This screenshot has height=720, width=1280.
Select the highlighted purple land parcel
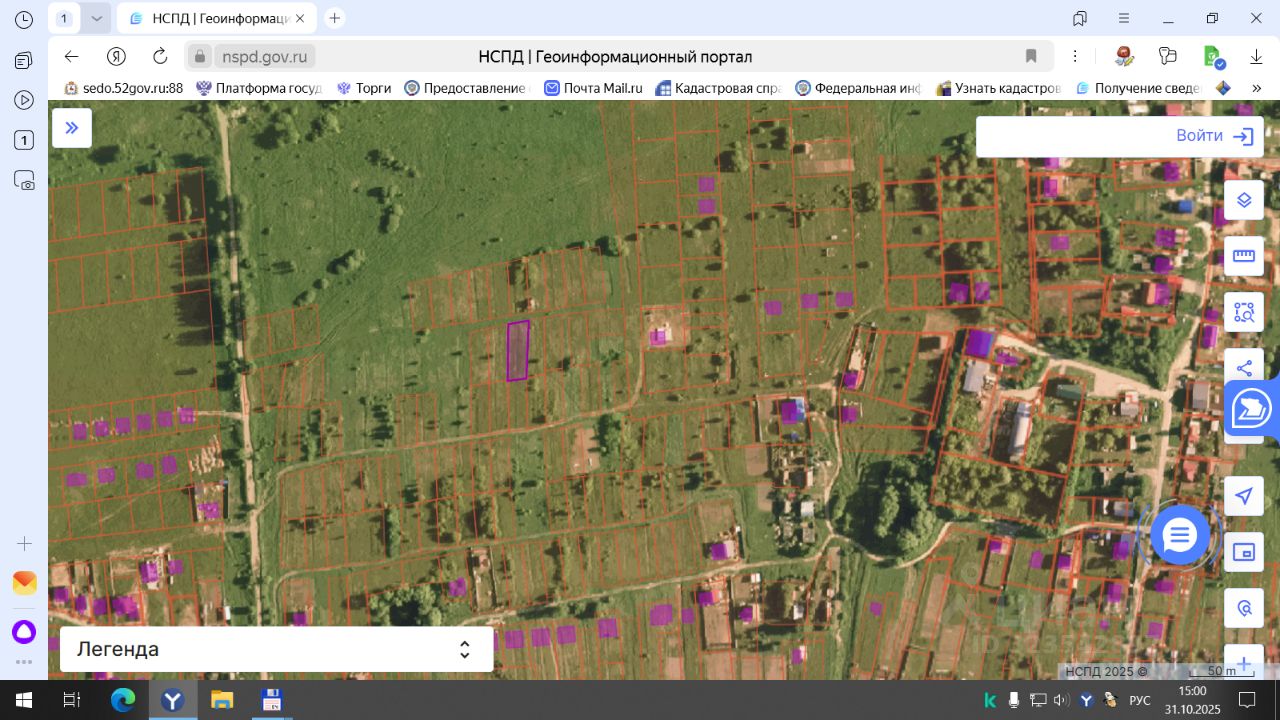pyautogui.click(x=518, y=350)
